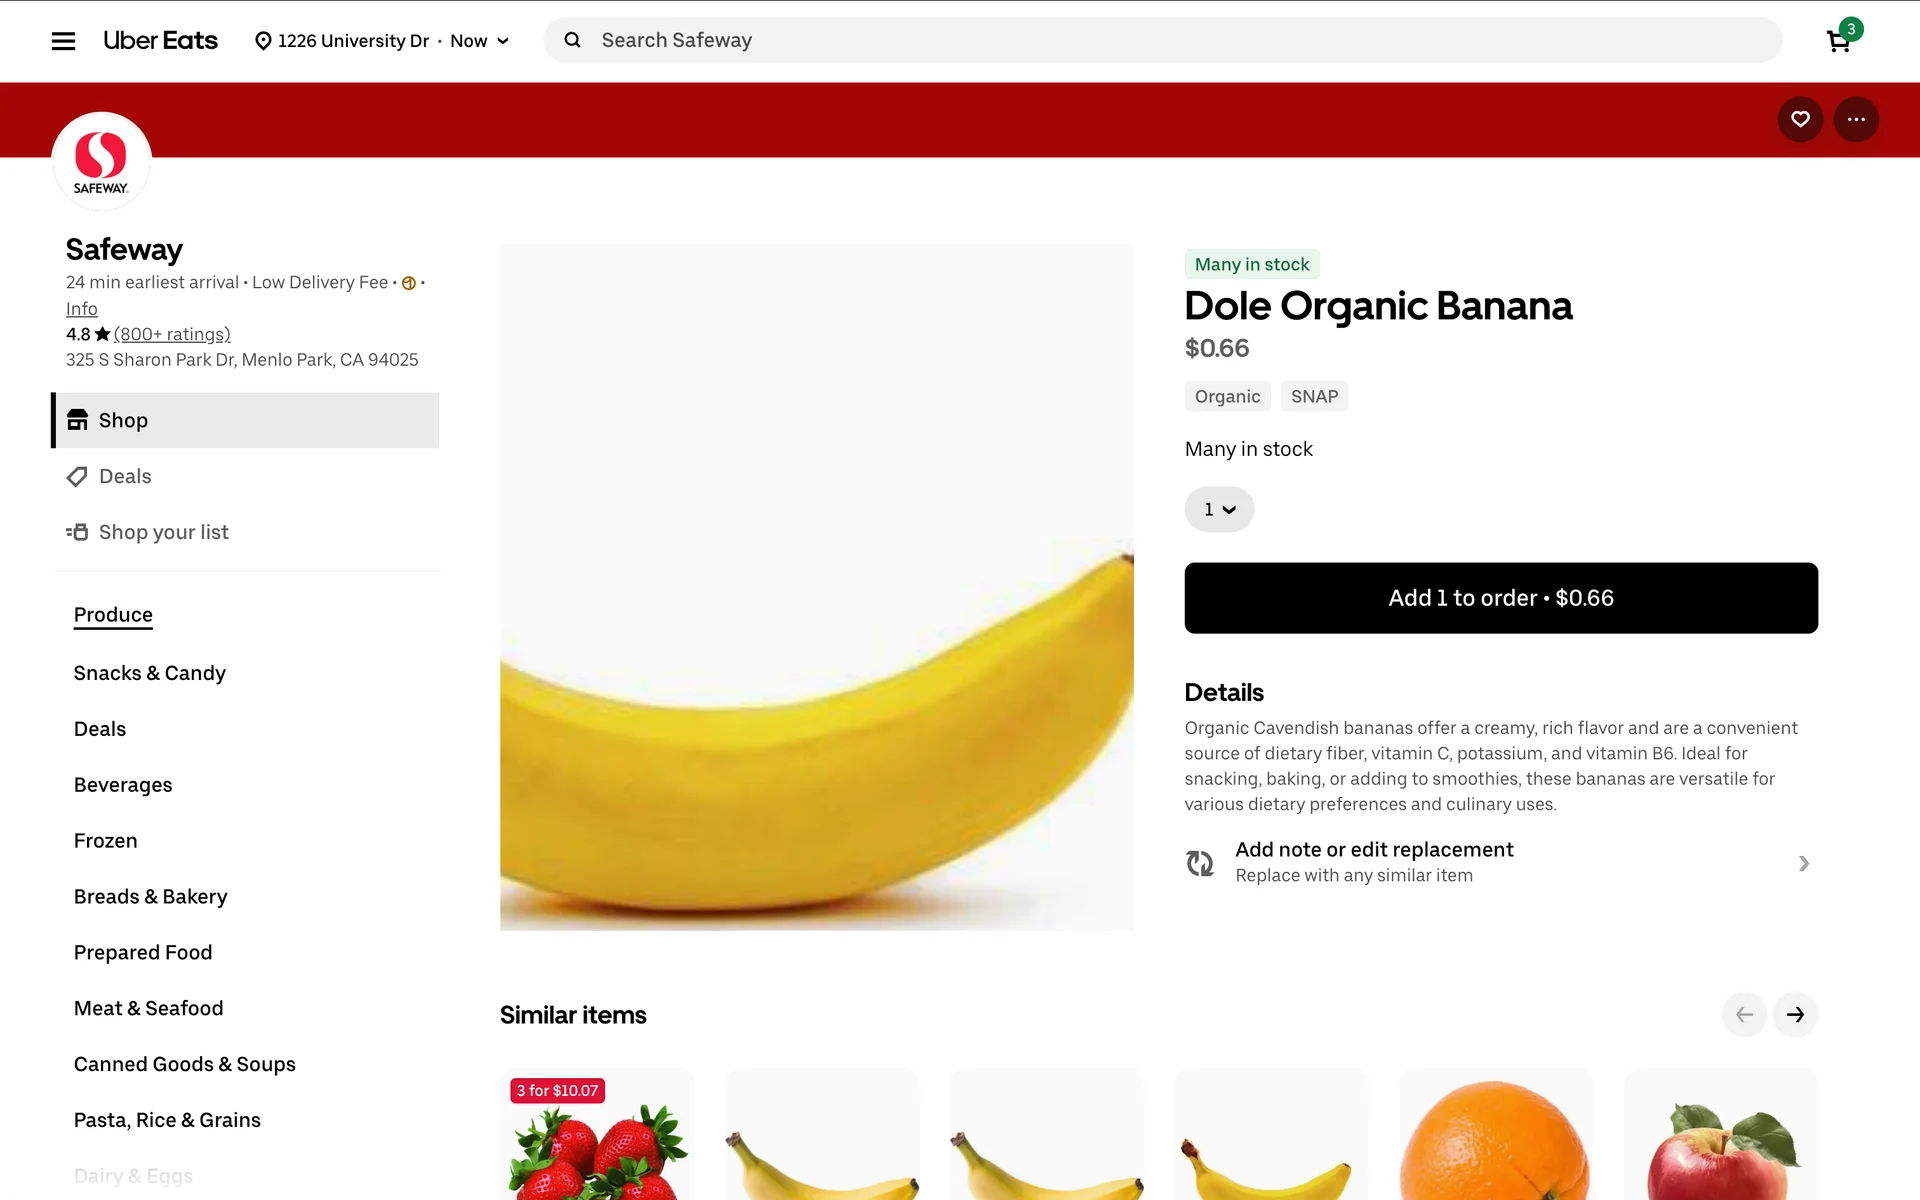Open the three-dot more options menu

[x=1856, y=119]
